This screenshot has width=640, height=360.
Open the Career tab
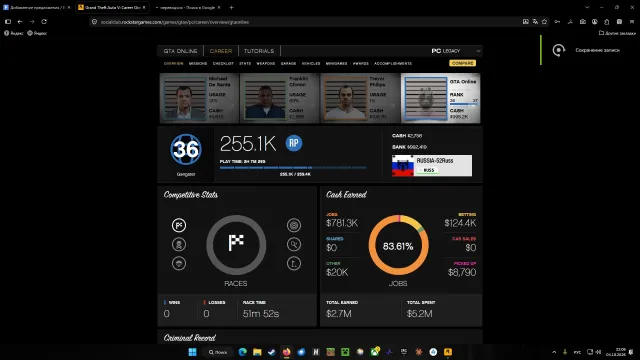click(221, 51)
